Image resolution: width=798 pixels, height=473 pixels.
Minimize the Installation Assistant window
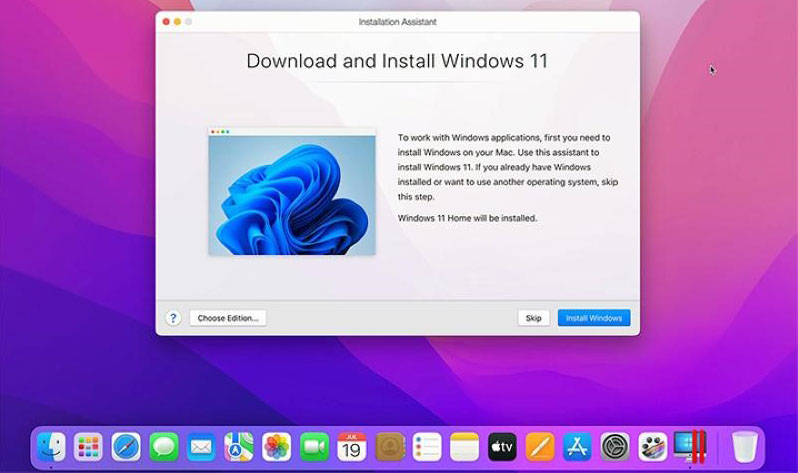click(177, 21)
